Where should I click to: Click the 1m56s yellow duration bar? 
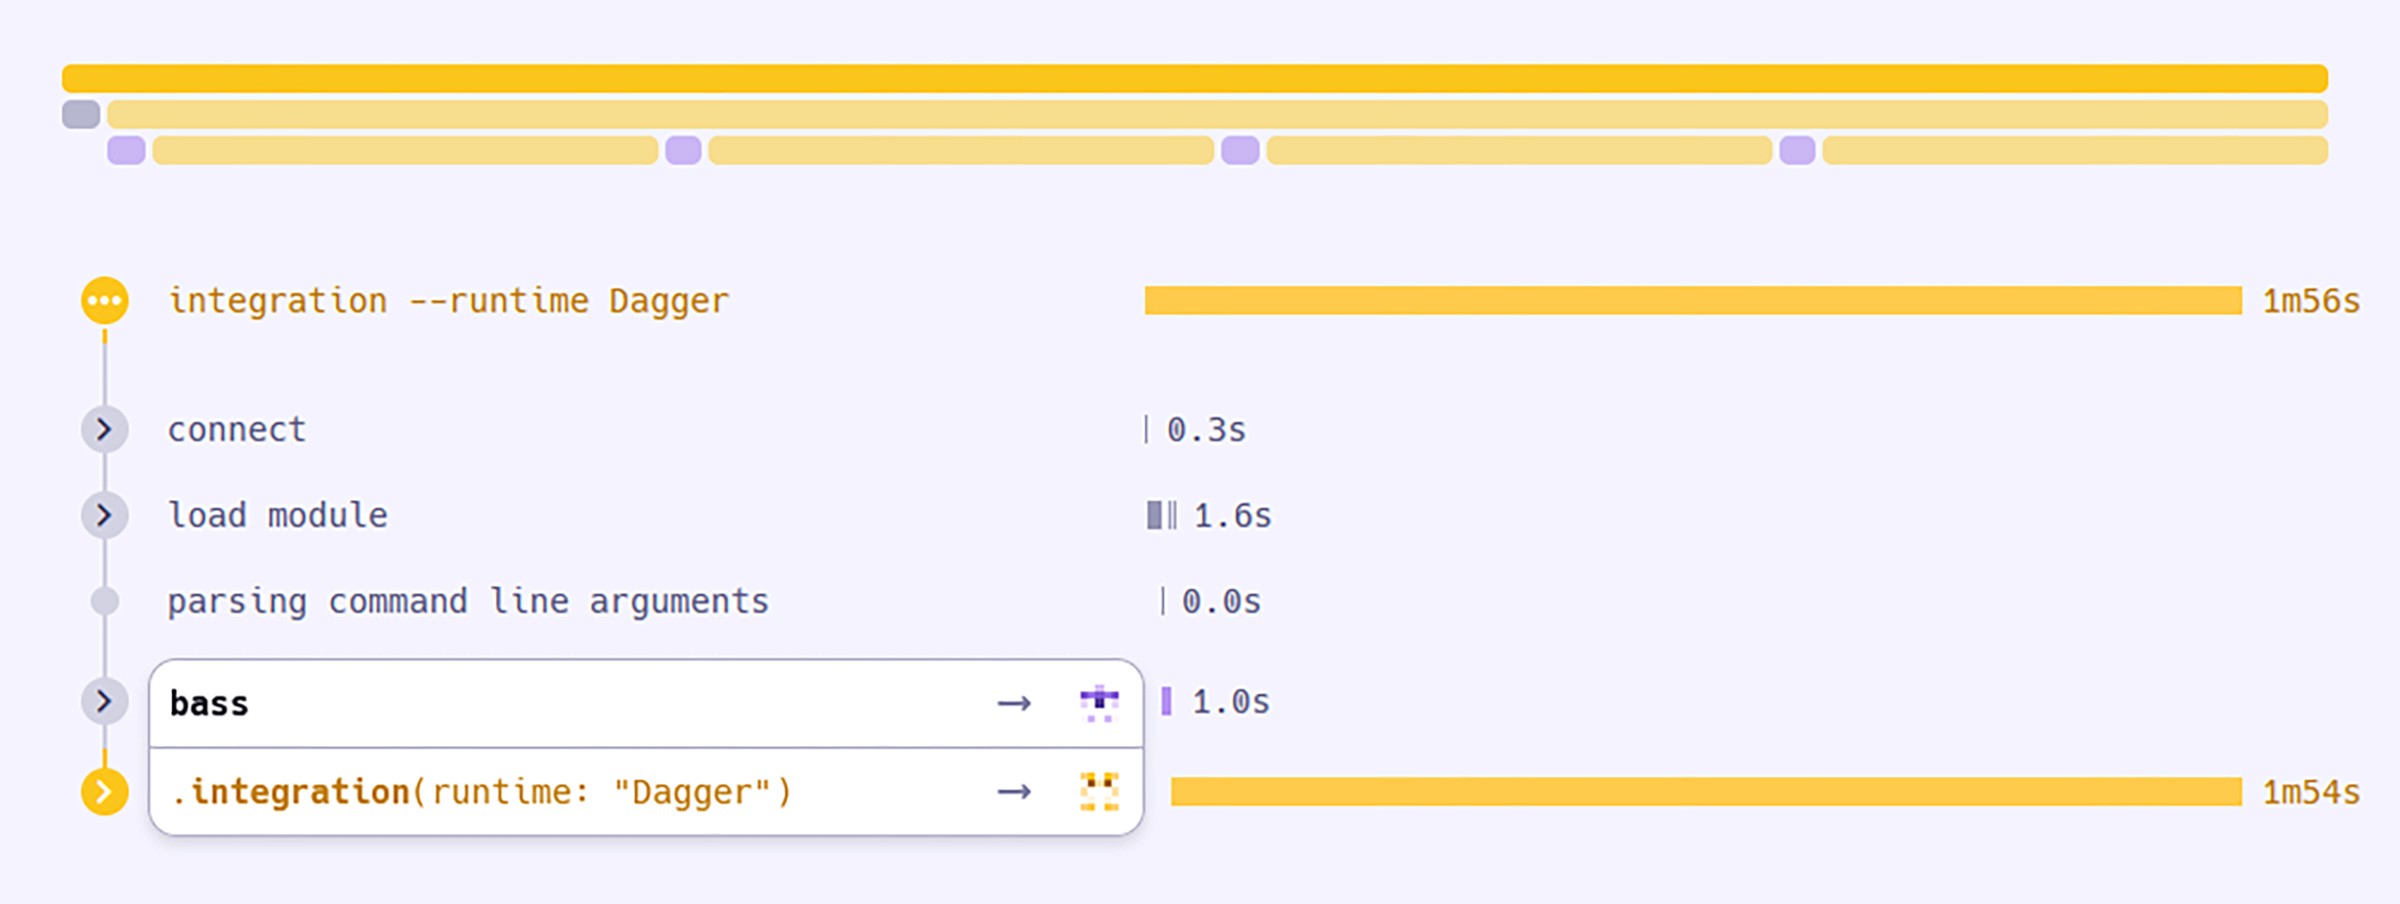1692,300
